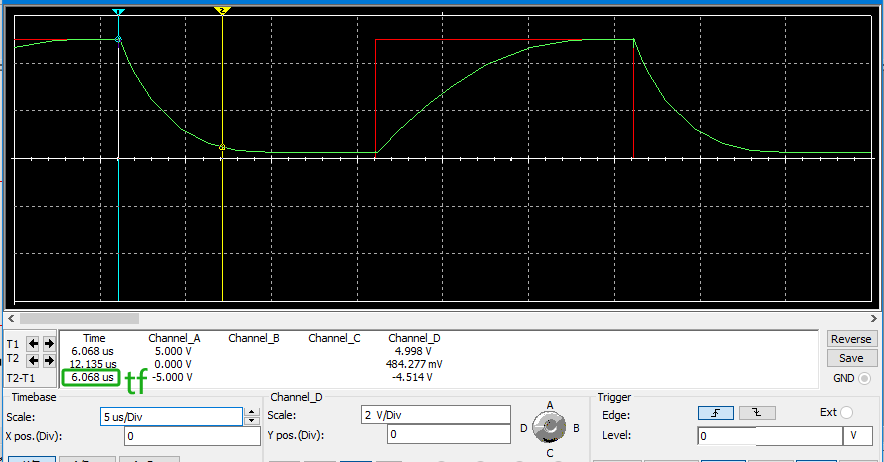The width and height of the screenshot is (884, 462).
Task: Select the yellow T2 cursor marker triangle
Action: (223, 11)
